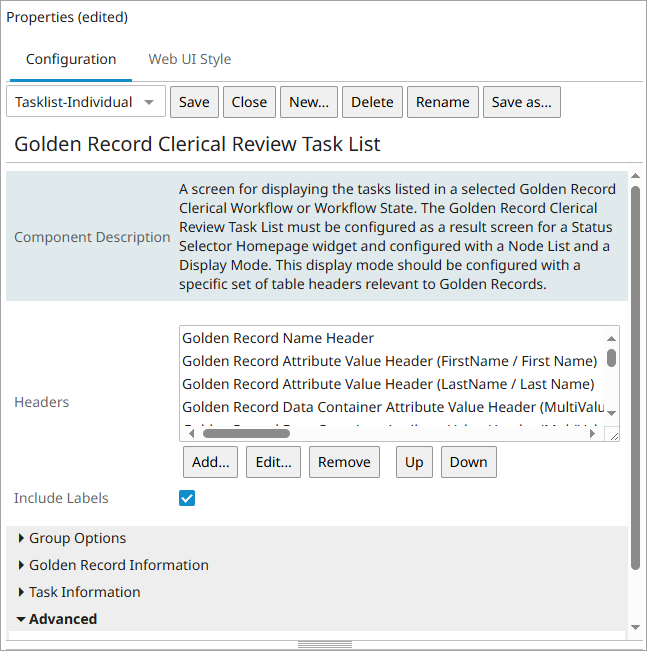This screenshot has width=647, height=651.
Task: Click the Edit... header button
Action: (x=273, y=462)
